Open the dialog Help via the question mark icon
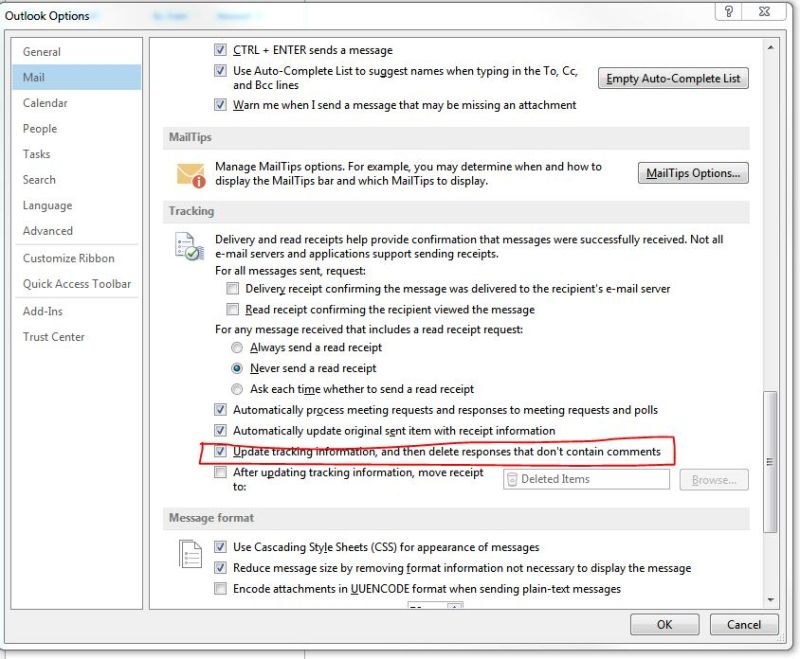 (x=728, y=11)
